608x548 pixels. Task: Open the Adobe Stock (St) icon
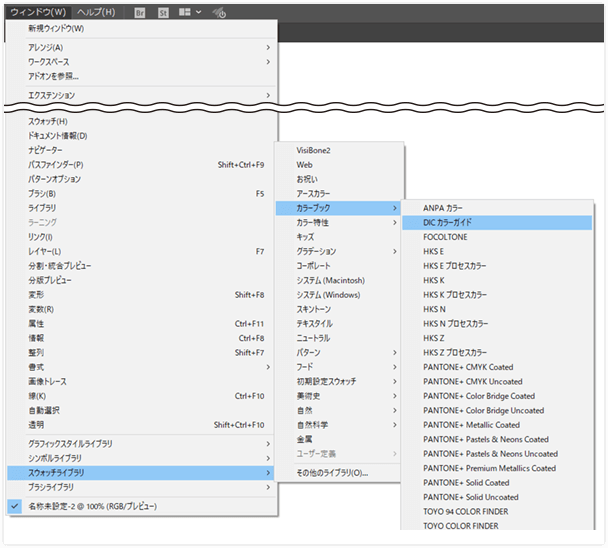coord(163,13)
